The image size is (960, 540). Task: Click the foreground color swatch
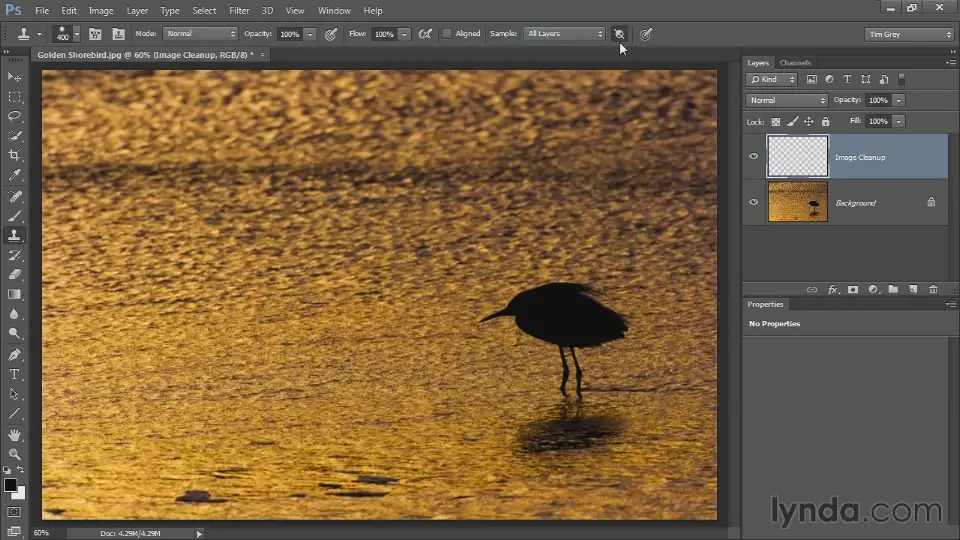pyautogui.click(x=10, y=485)
